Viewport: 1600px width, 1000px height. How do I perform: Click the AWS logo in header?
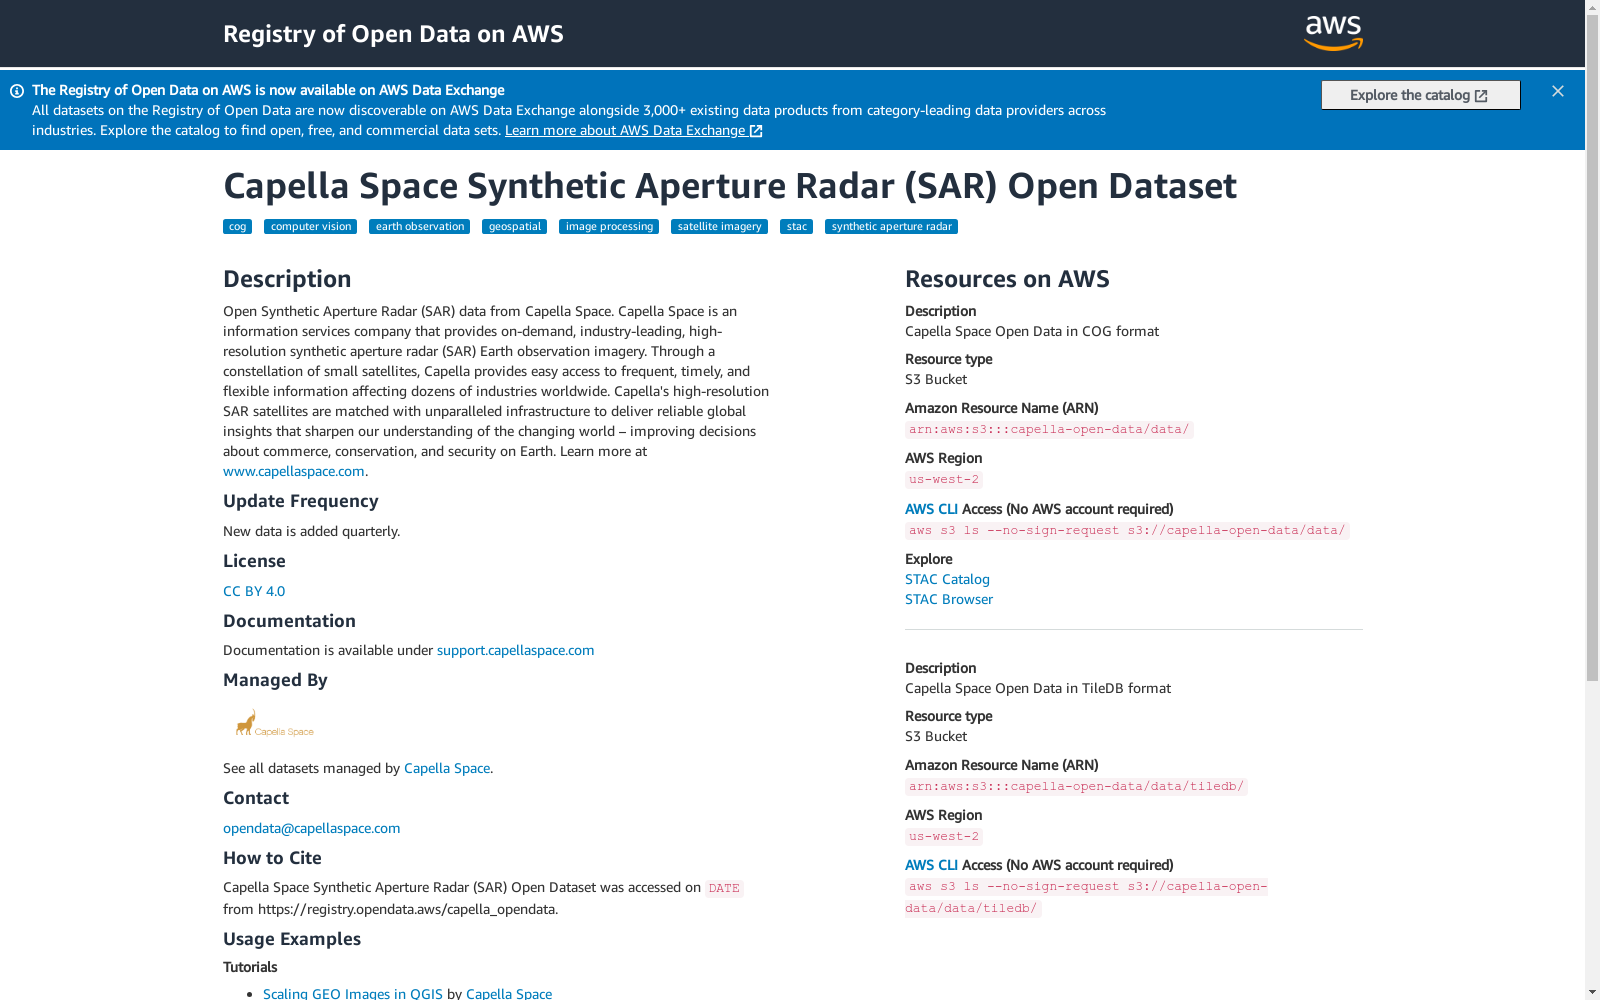pyautogui.click(x=1333, y=33)
